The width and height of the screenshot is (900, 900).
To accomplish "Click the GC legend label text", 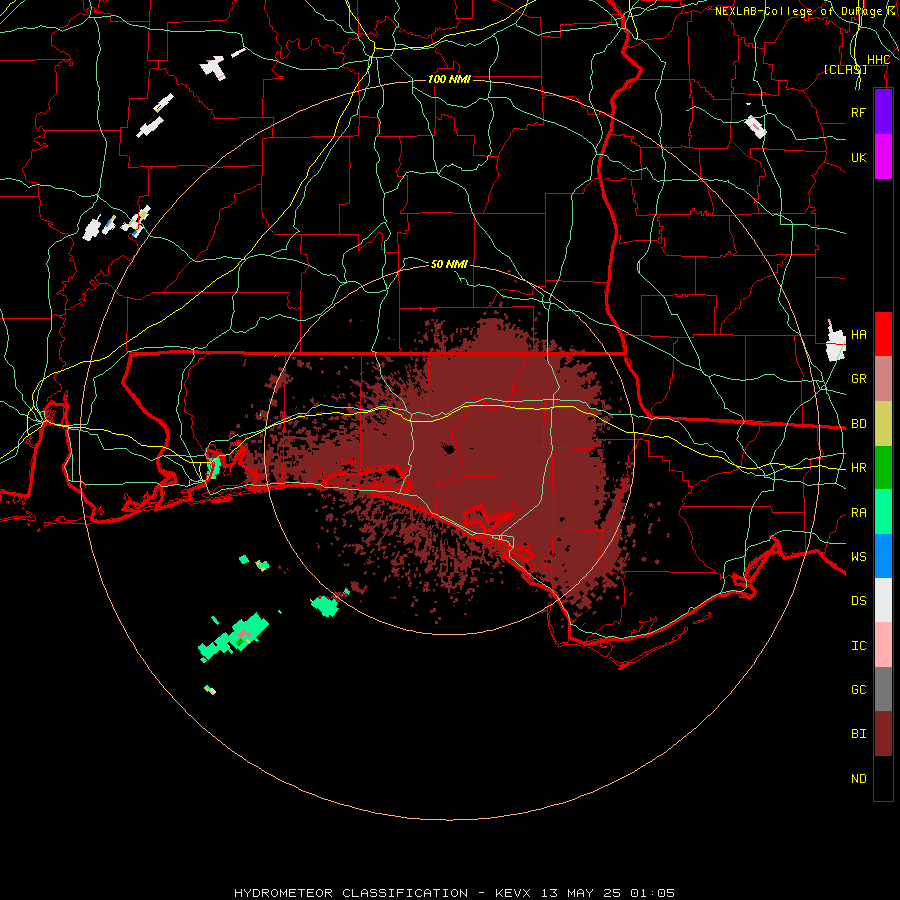I will tap(858, 690).
